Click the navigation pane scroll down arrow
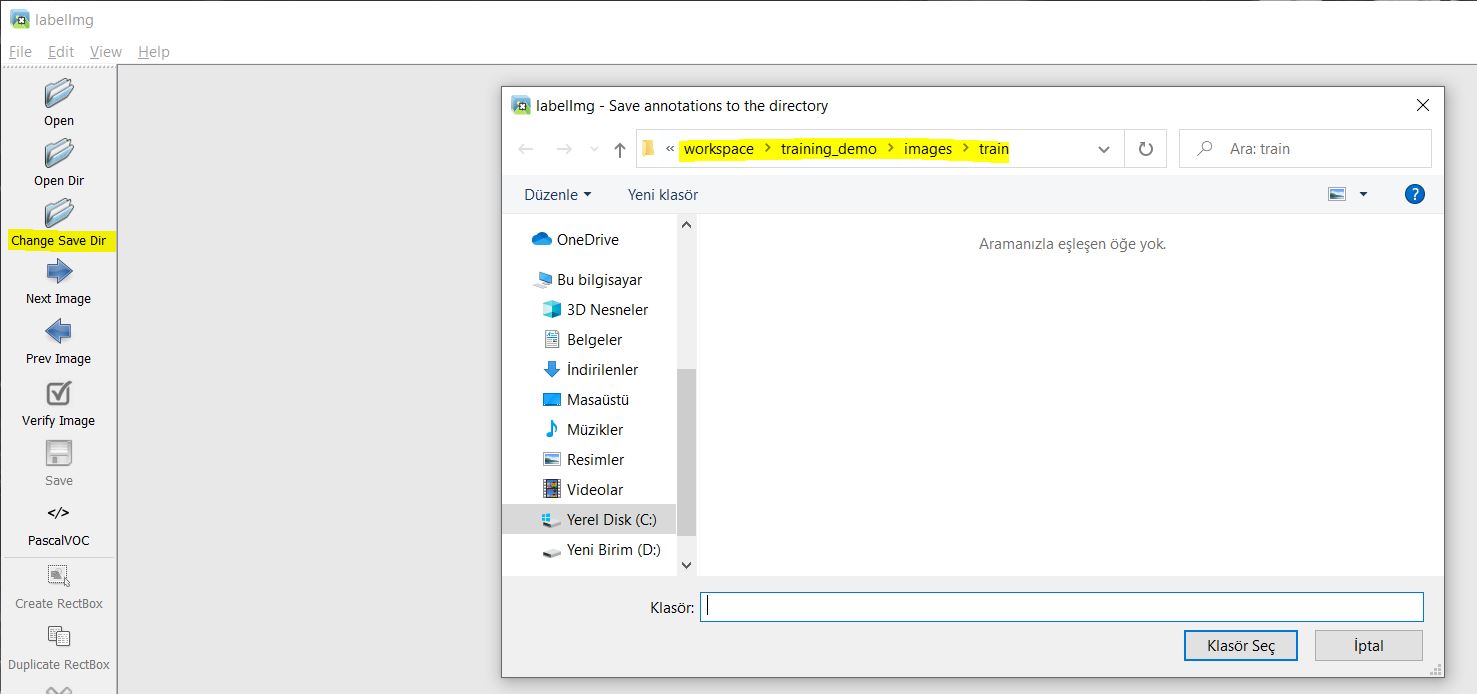 tap(686, 565)
